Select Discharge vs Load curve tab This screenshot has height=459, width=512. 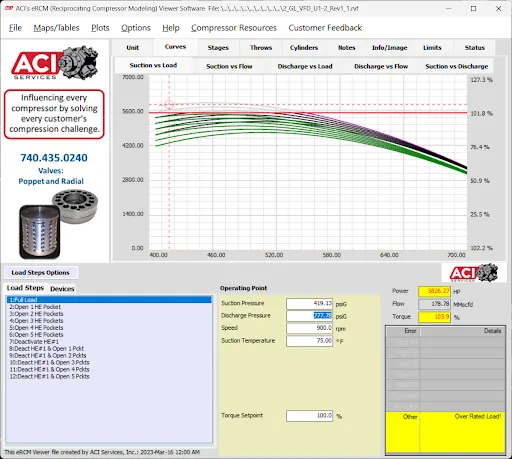click(x=305, y=66)
